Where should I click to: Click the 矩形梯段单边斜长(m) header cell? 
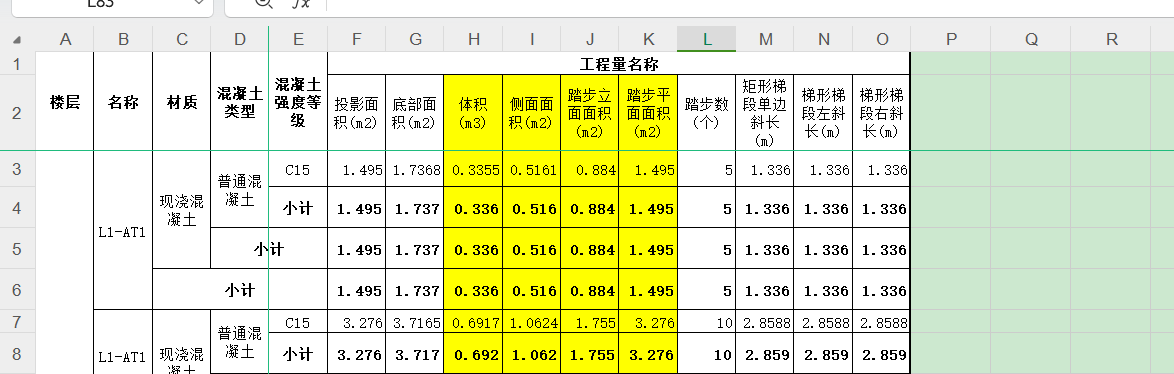[765, 112]
